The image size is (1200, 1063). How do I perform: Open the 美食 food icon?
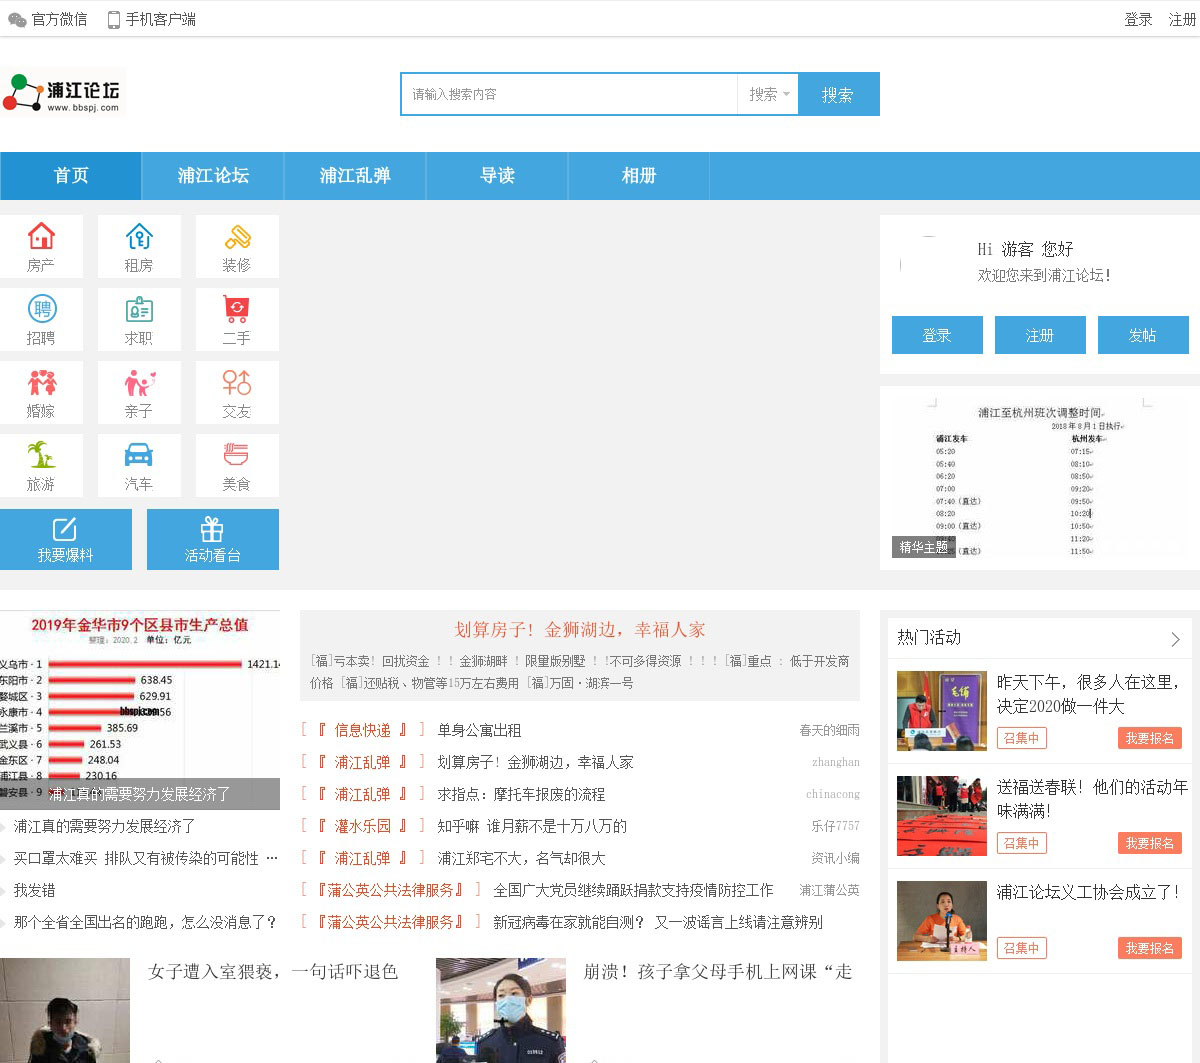[x=237, y=456]
